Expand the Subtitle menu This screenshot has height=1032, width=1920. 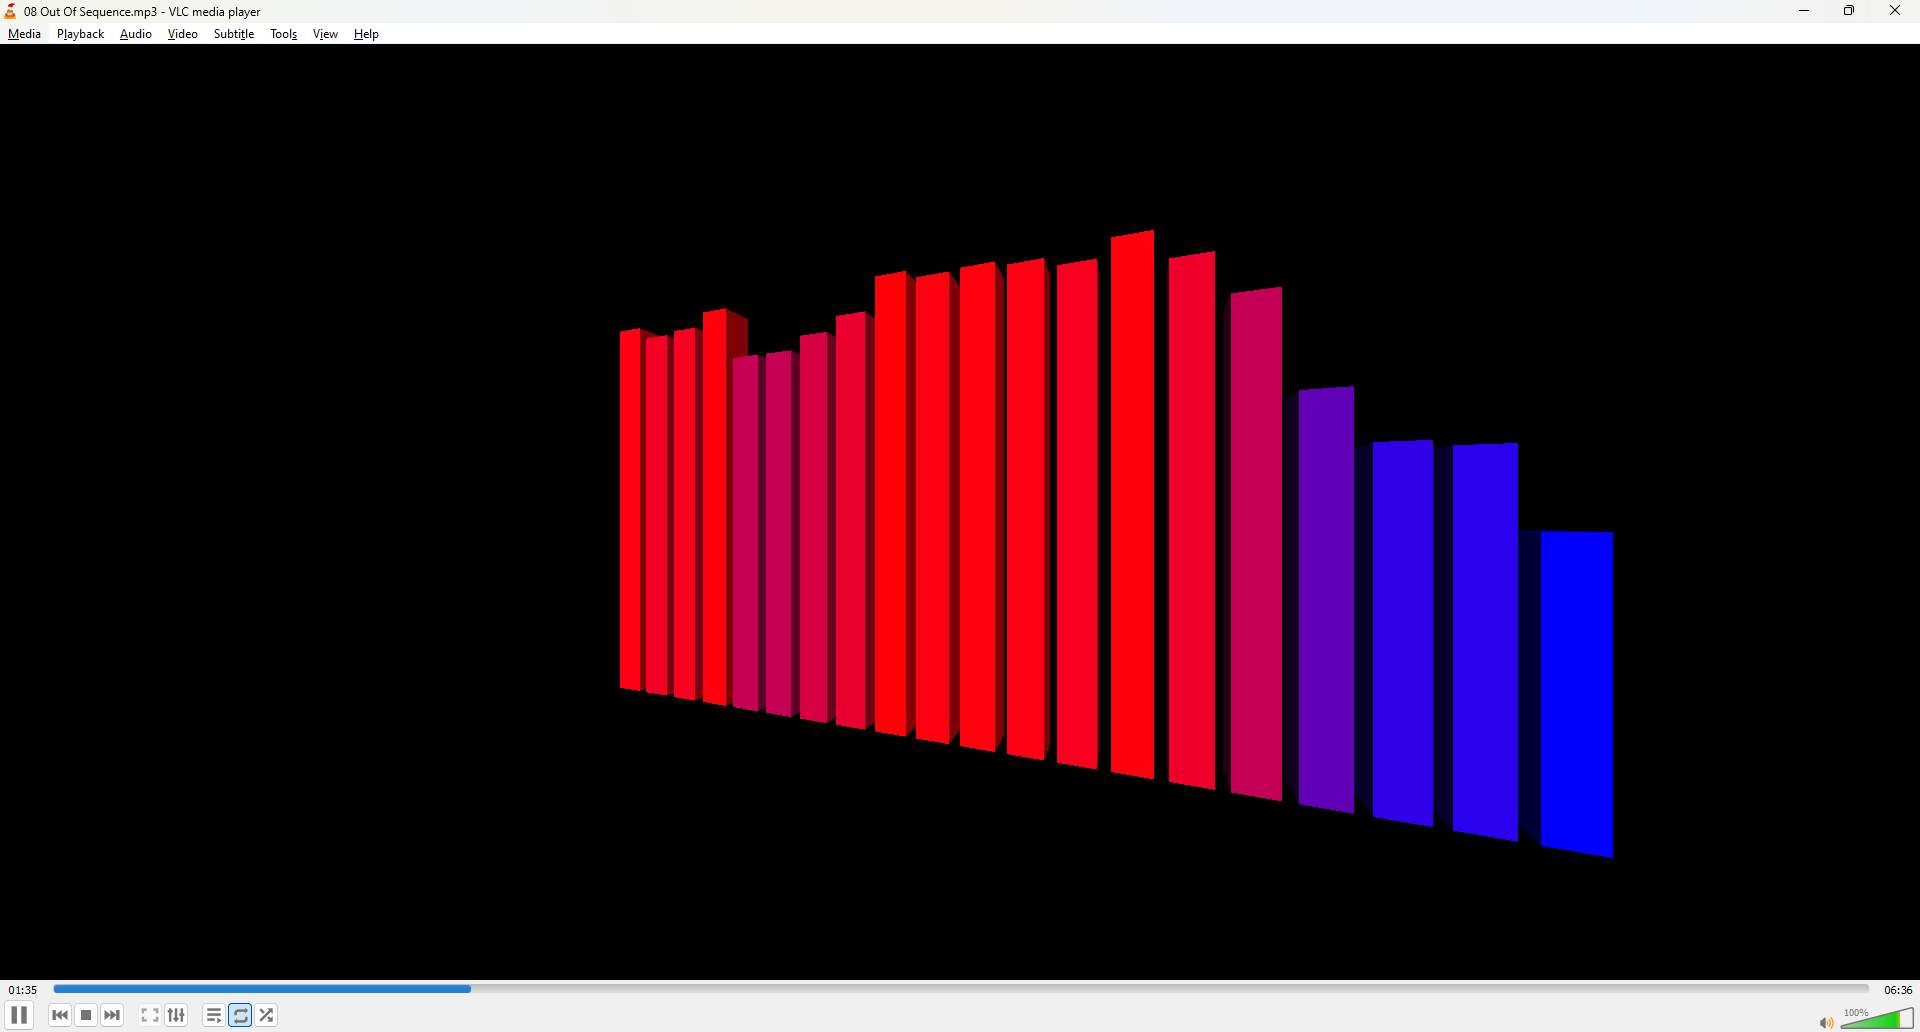click(x=234, y=34)
